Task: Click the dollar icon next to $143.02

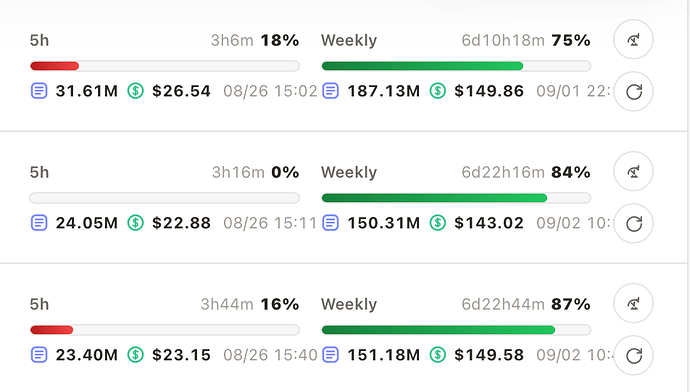Action: pyautogui.click(x=437, y=223)
